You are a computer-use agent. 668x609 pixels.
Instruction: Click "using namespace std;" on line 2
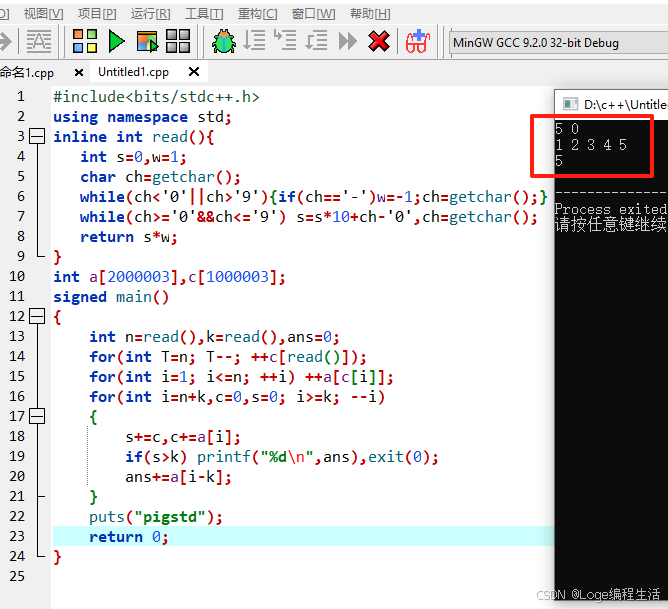[142, 117]
